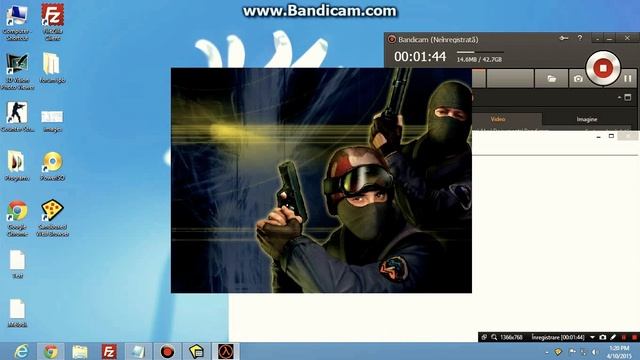Image resolution: width=640 pixels, height=360 pixels.
Task: Open the dropdown arrow in recording bar
Action: point(592,337)
